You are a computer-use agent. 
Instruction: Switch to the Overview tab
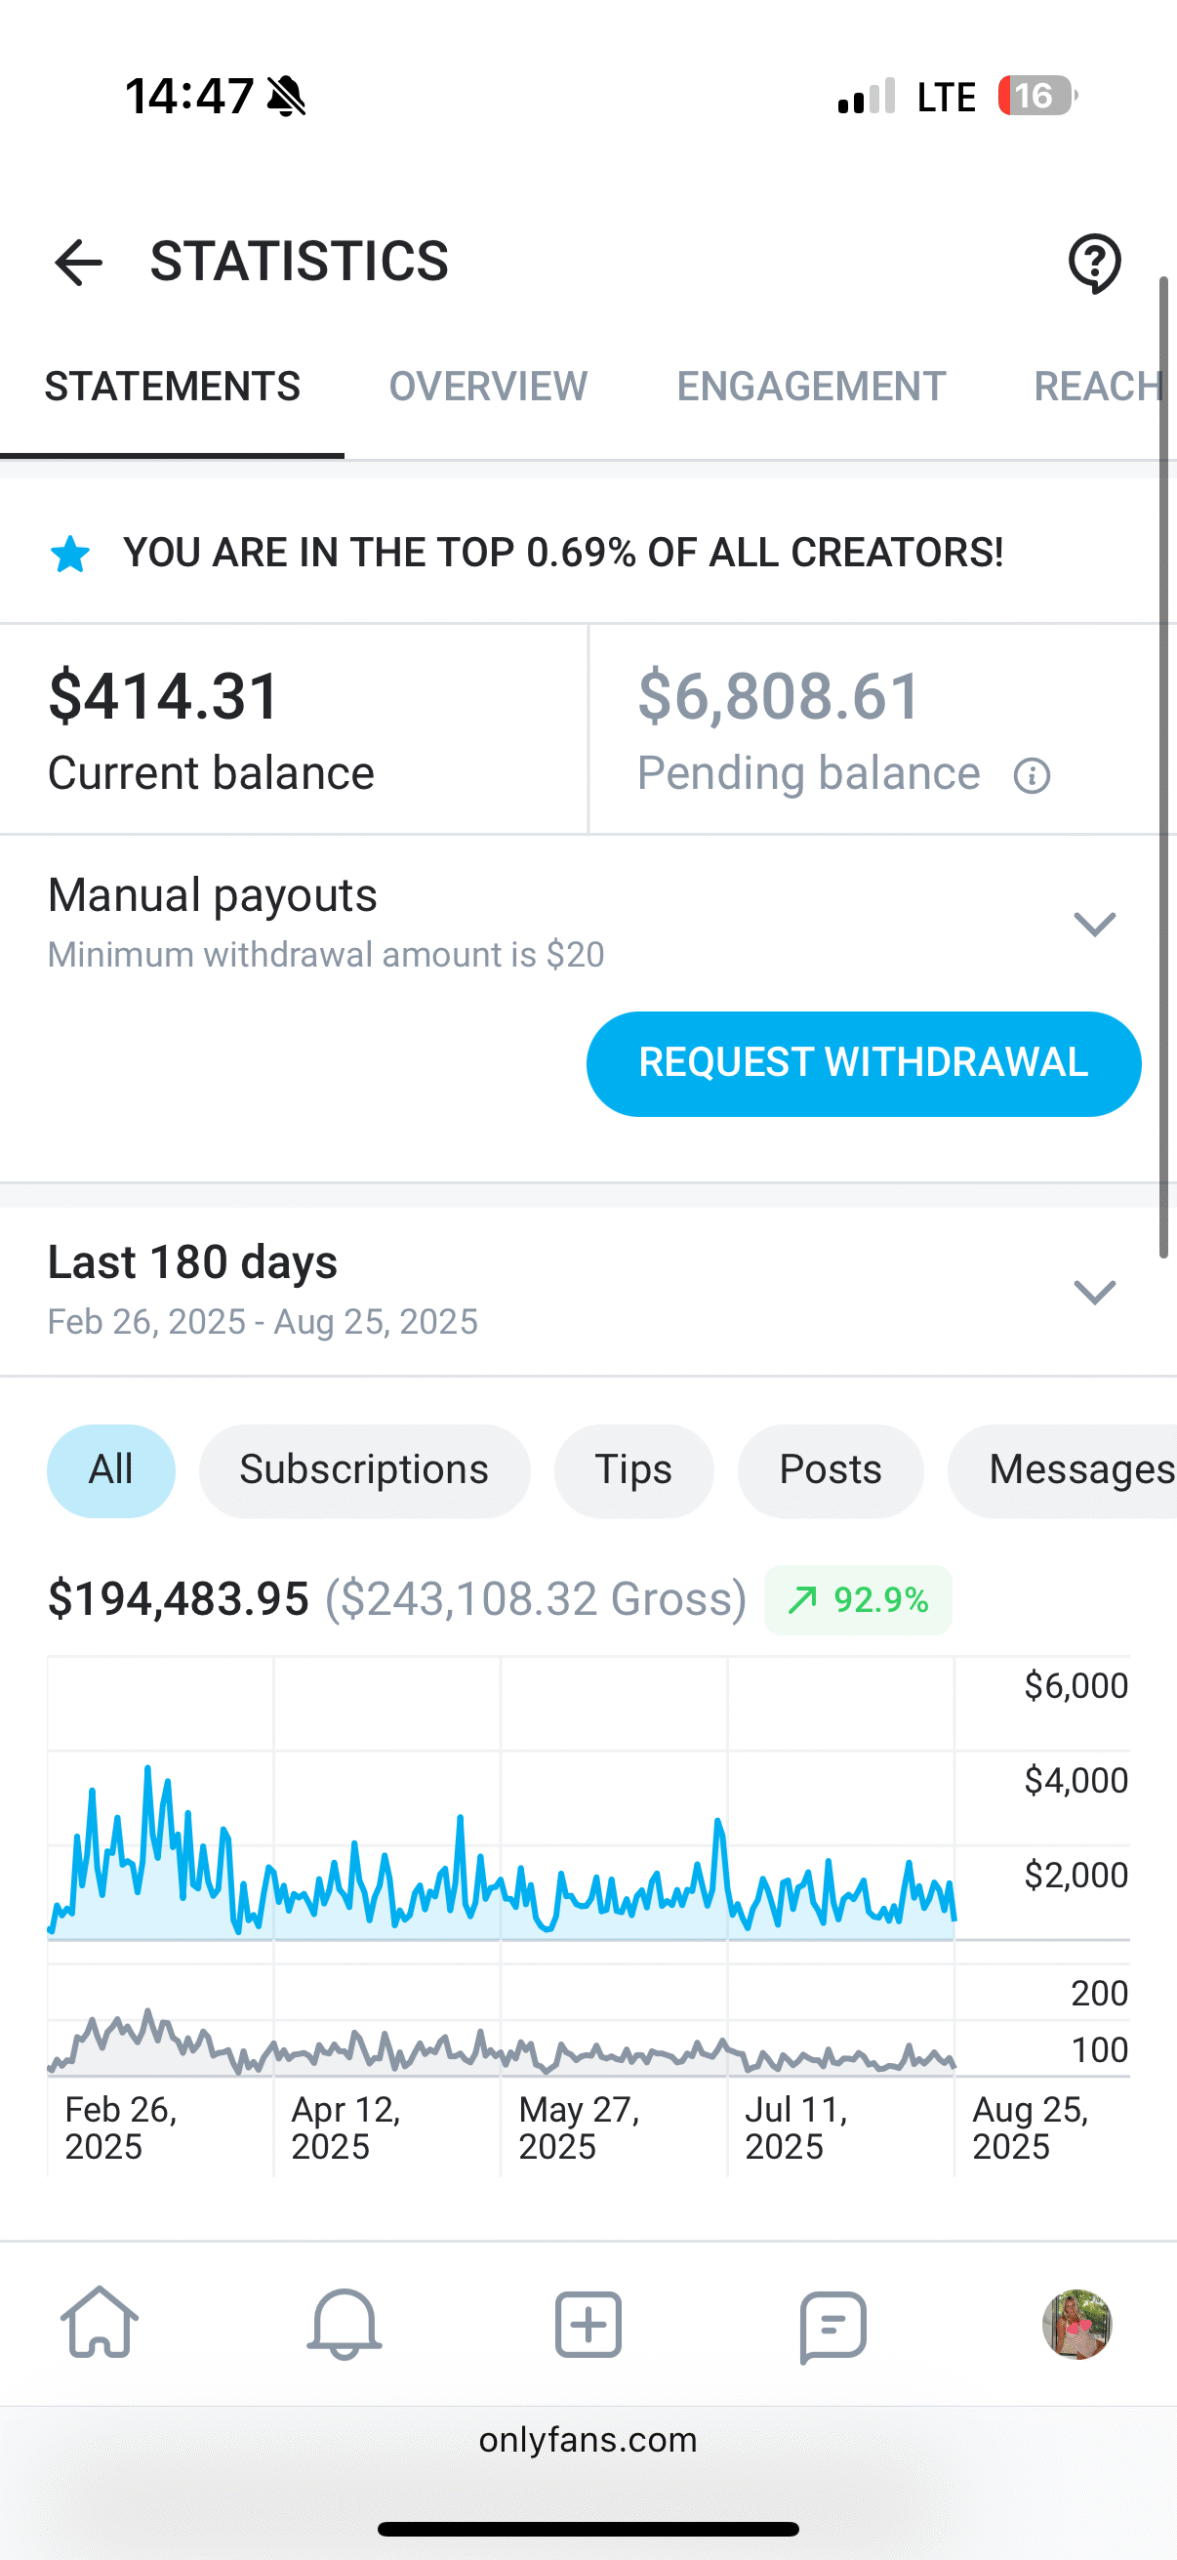(x=488, y=387)
